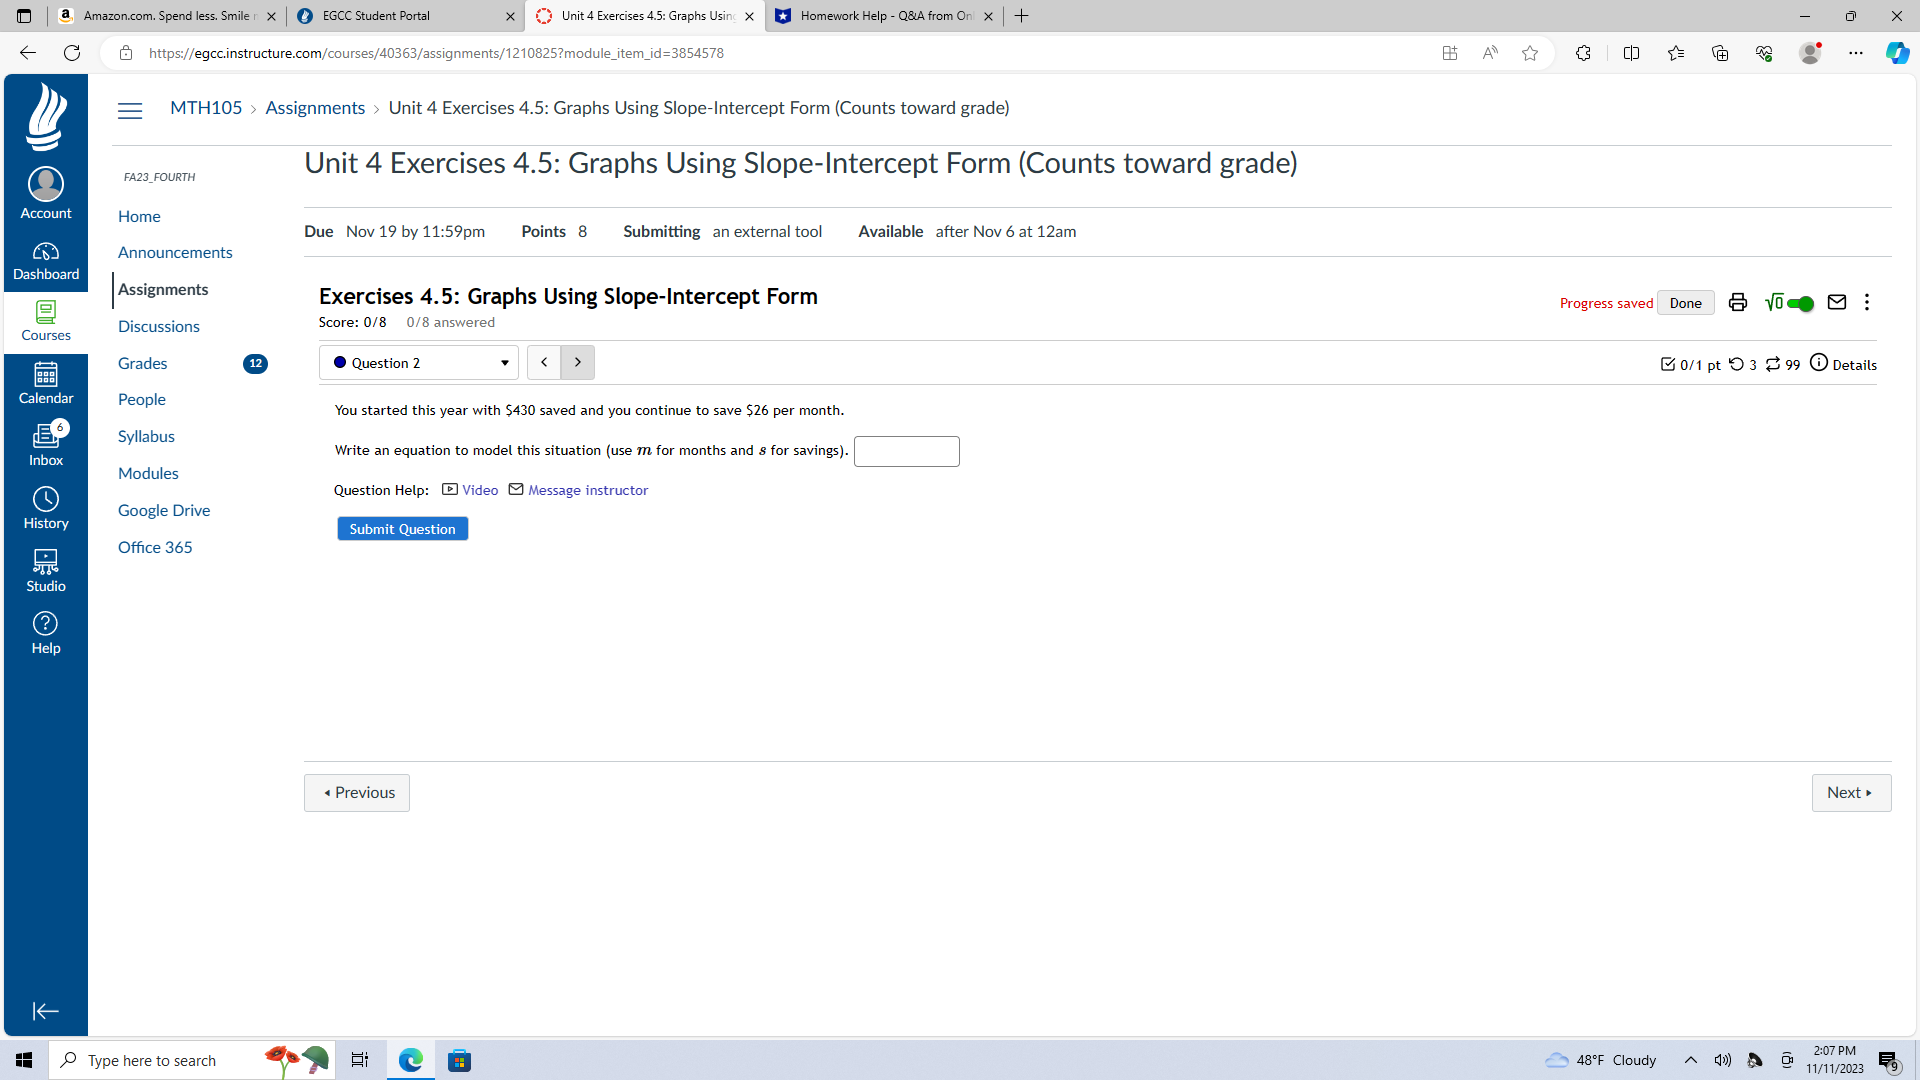Open the Grades page showing 12 items
Image resolution: width=1920 pixels, height=1080 pixels.
click(x=142, y=363)
